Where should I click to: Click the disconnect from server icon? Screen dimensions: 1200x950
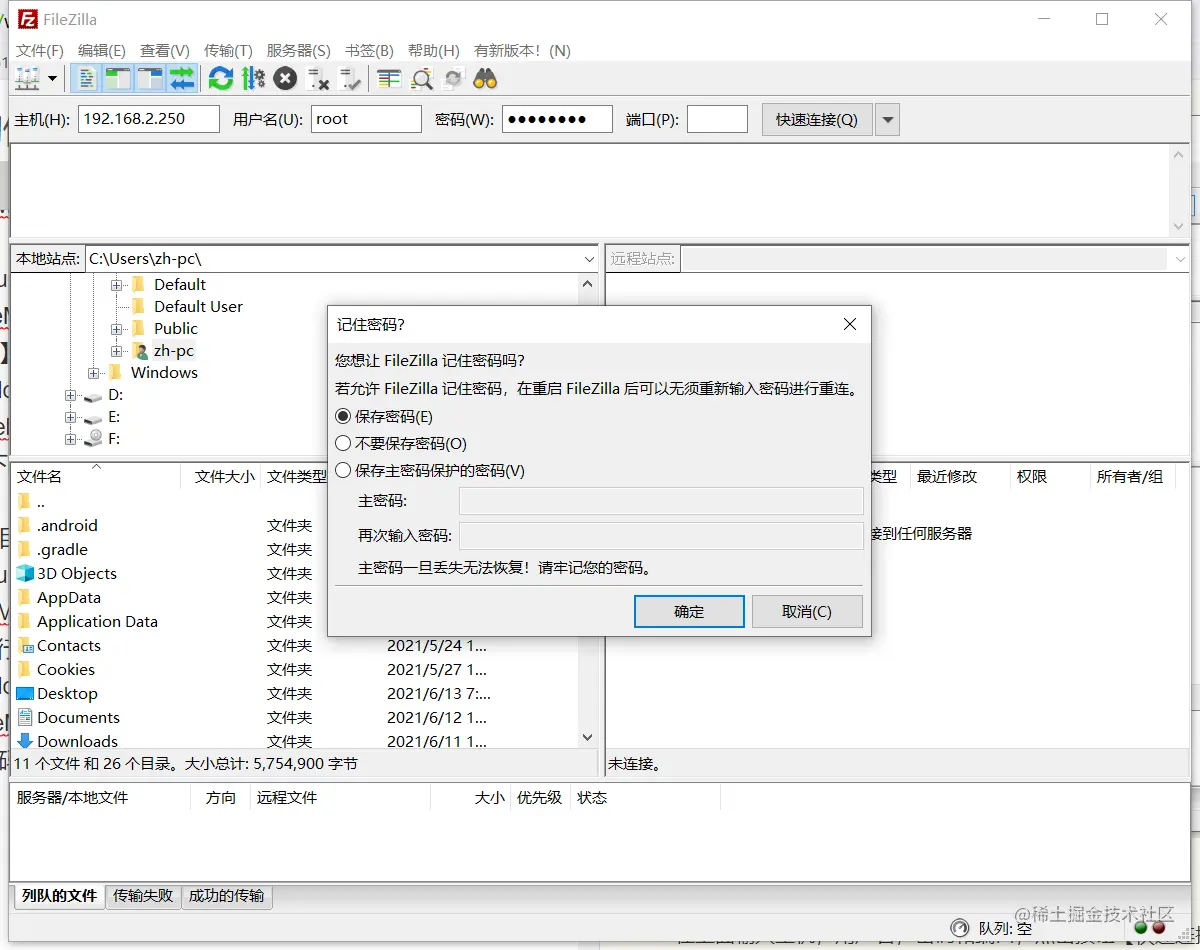318,78
